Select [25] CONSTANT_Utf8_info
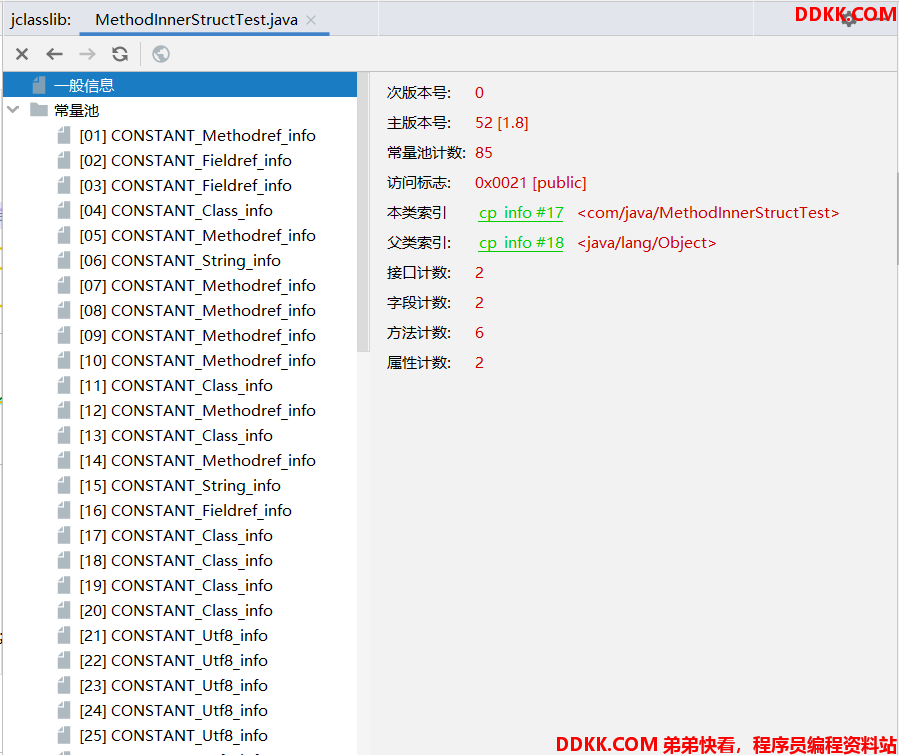The image size is (899, 755). 173,736
